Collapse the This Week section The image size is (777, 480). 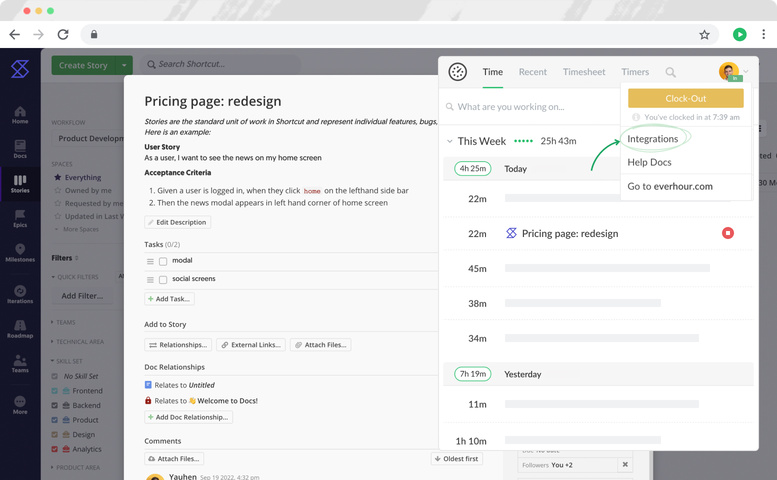point(449,141)
